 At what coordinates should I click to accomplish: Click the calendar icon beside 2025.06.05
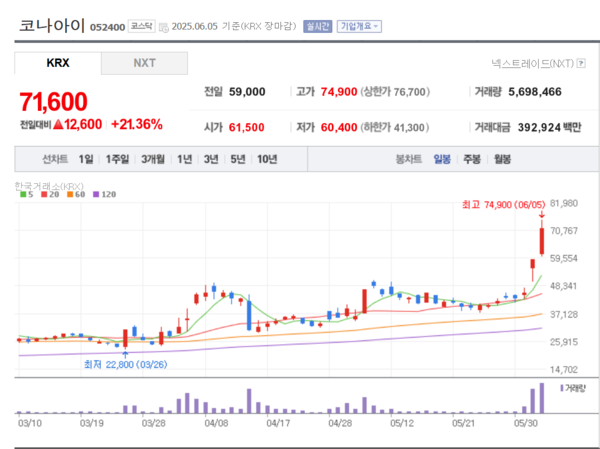click(x=163, y=28)
